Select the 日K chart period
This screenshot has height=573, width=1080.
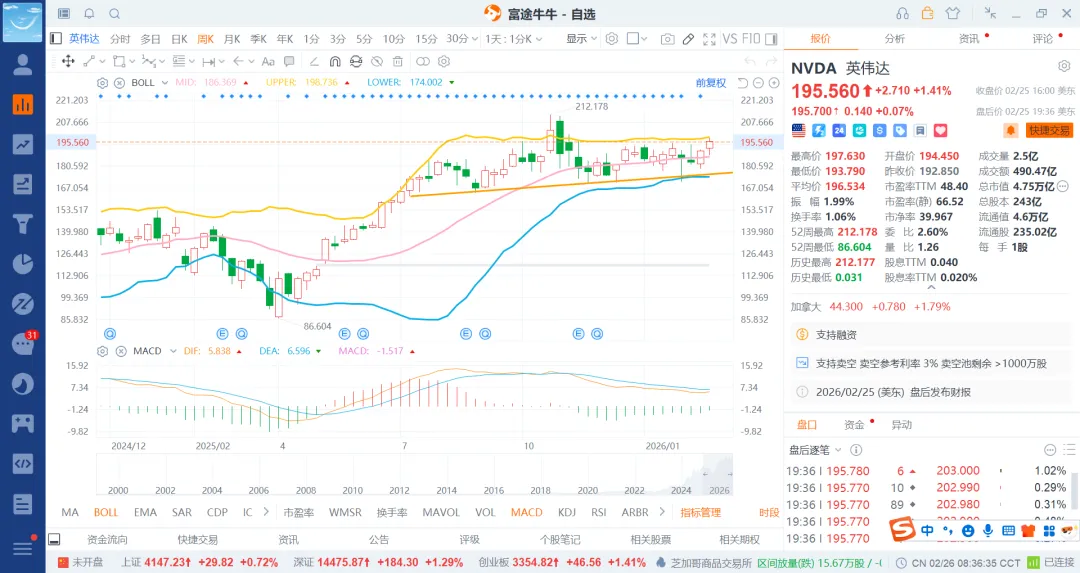[179, 39]
